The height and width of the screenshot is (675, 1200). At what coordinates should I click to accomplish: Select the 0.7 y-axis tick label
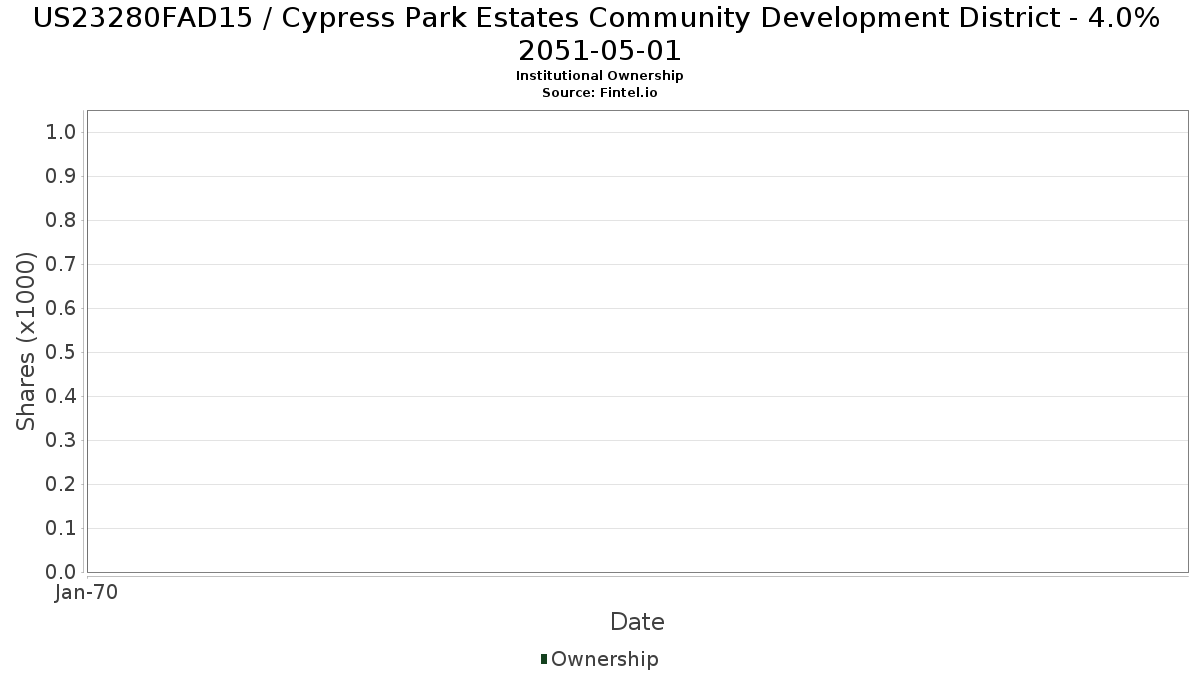(61, 265)
